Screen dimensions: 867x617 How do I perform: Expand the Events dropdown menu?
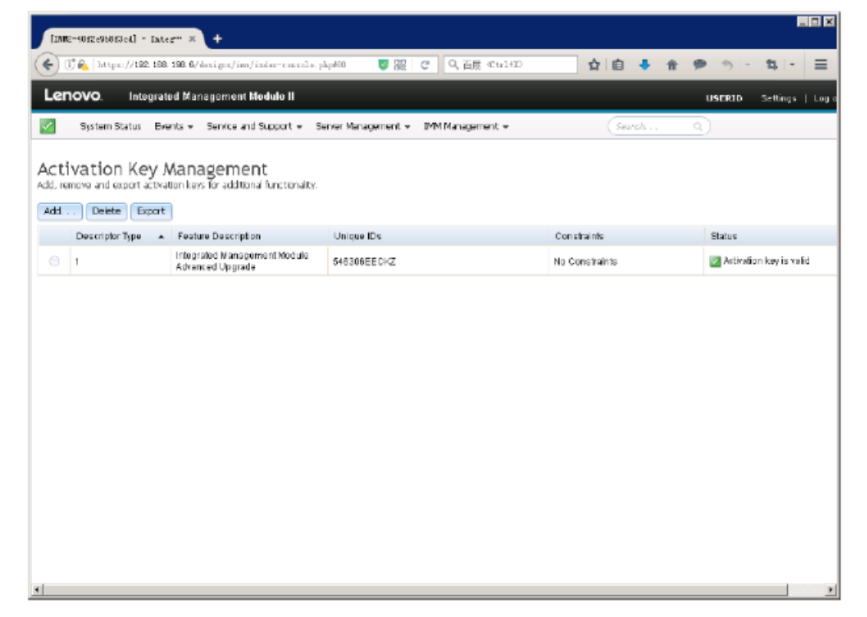click(x=174, y=127)
